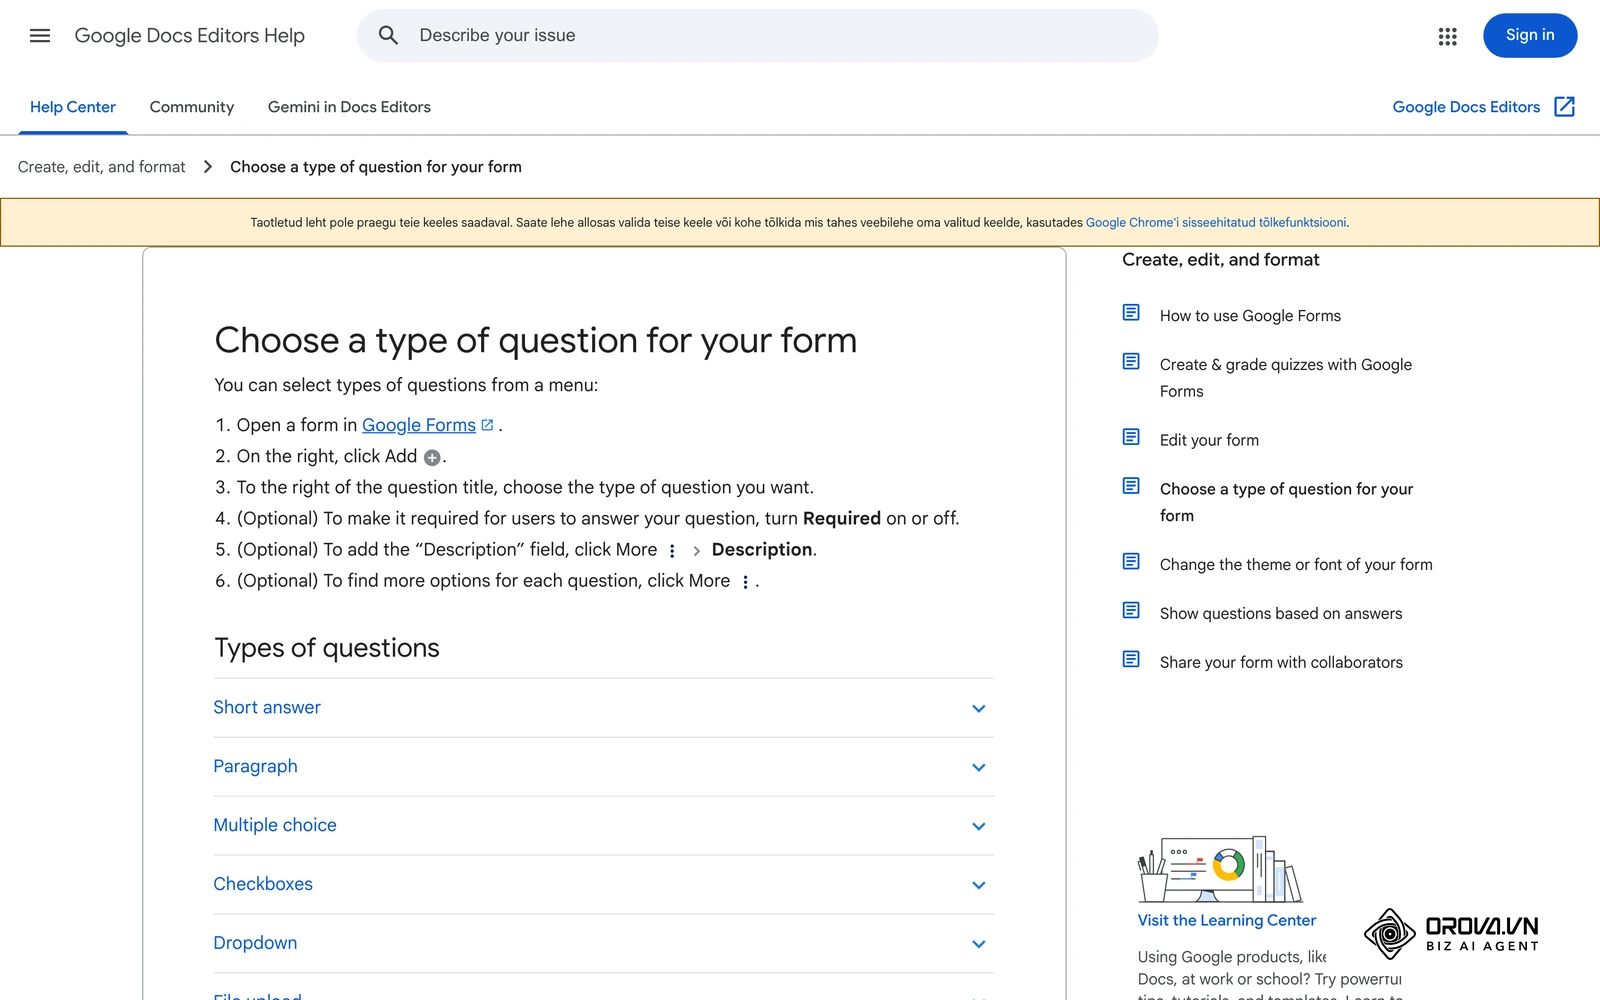Click the article icon beside Edit your form

pos(1131,437)
